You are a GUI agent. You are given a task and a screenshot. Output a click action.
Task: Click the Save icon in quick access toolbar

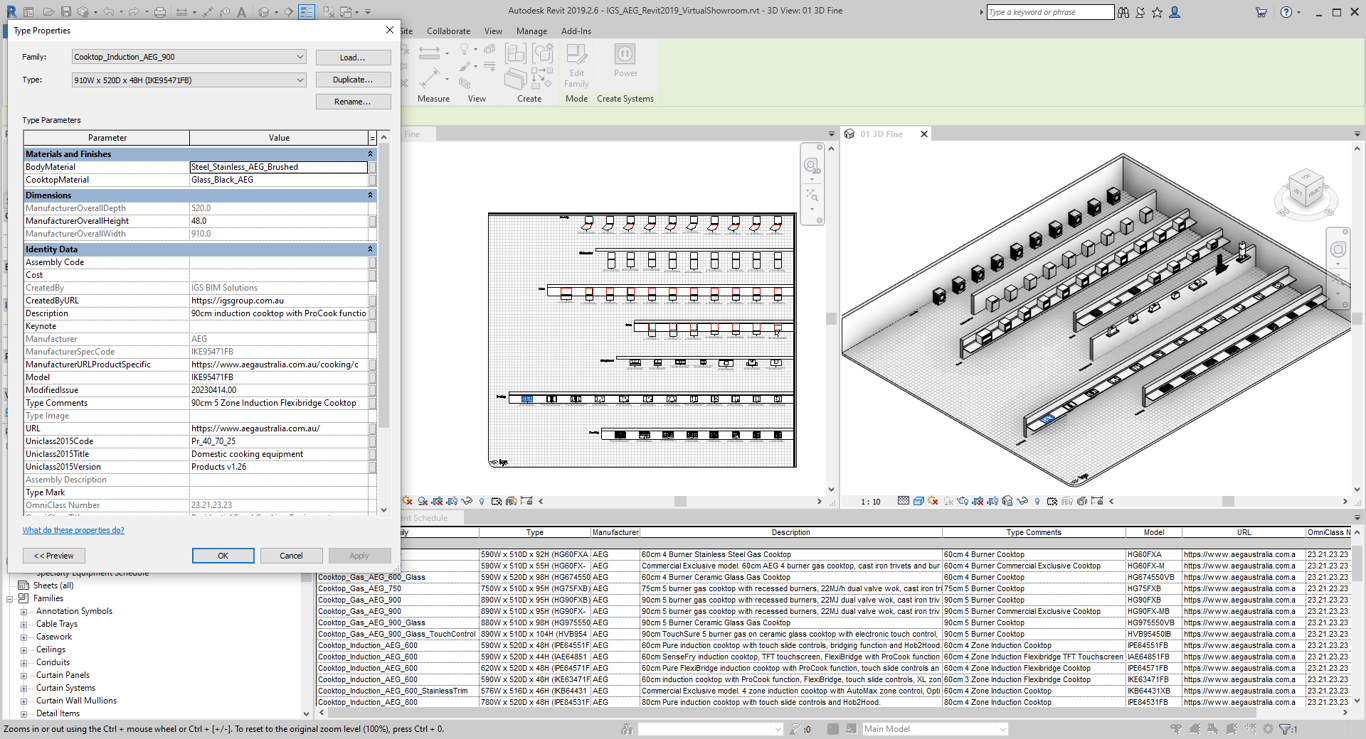[x=65, y=12]
